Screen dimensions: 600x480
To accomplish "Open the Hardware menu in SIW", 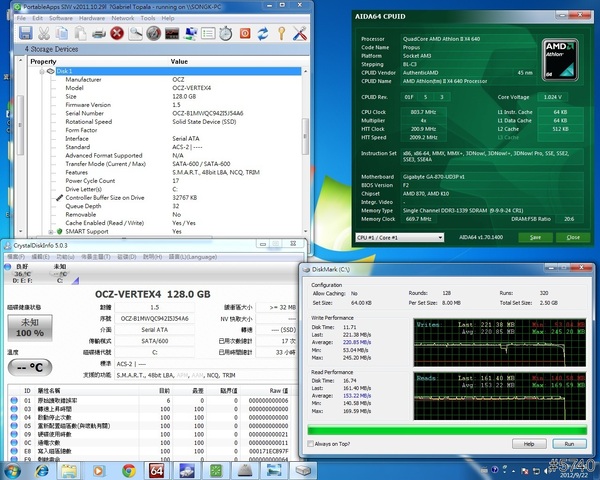I will pos(92,18).
